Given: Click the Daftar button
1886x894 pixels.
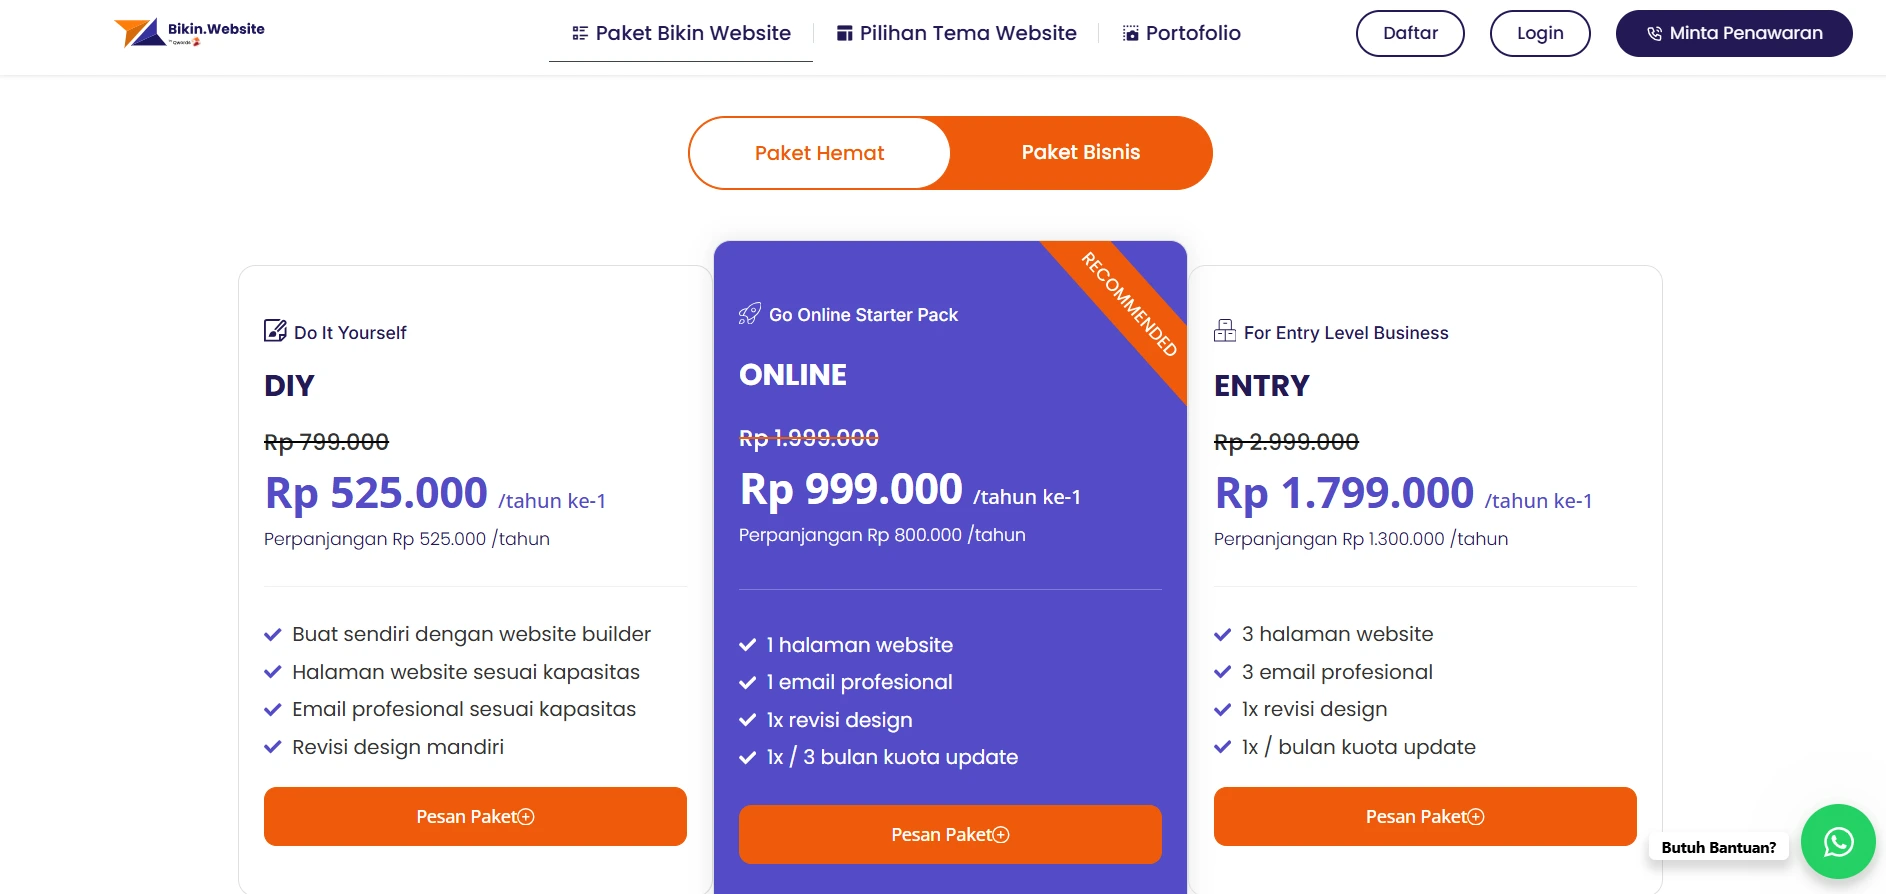Looking at the screenshot, I should point(1410,33).
